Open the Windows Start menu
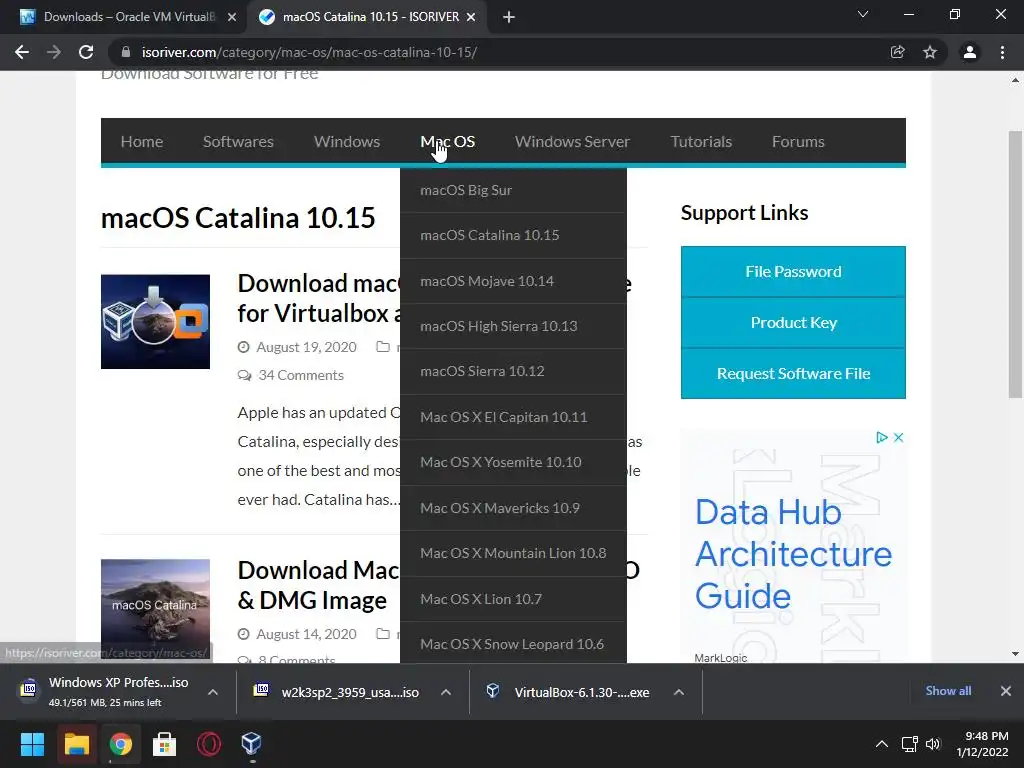The image size is (1024, 768). [32, 744]
